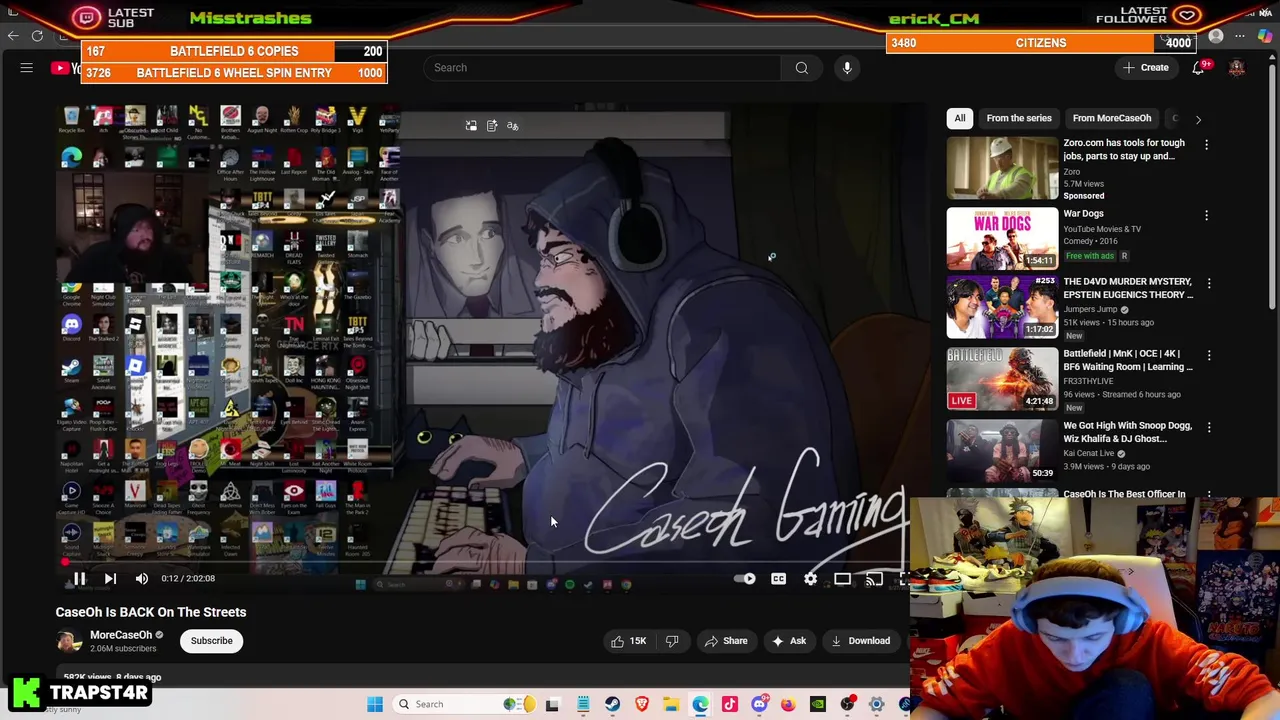Open the browser three-dot menu
This screenshot has height=720, width=1280.
tap(1240, 36)
